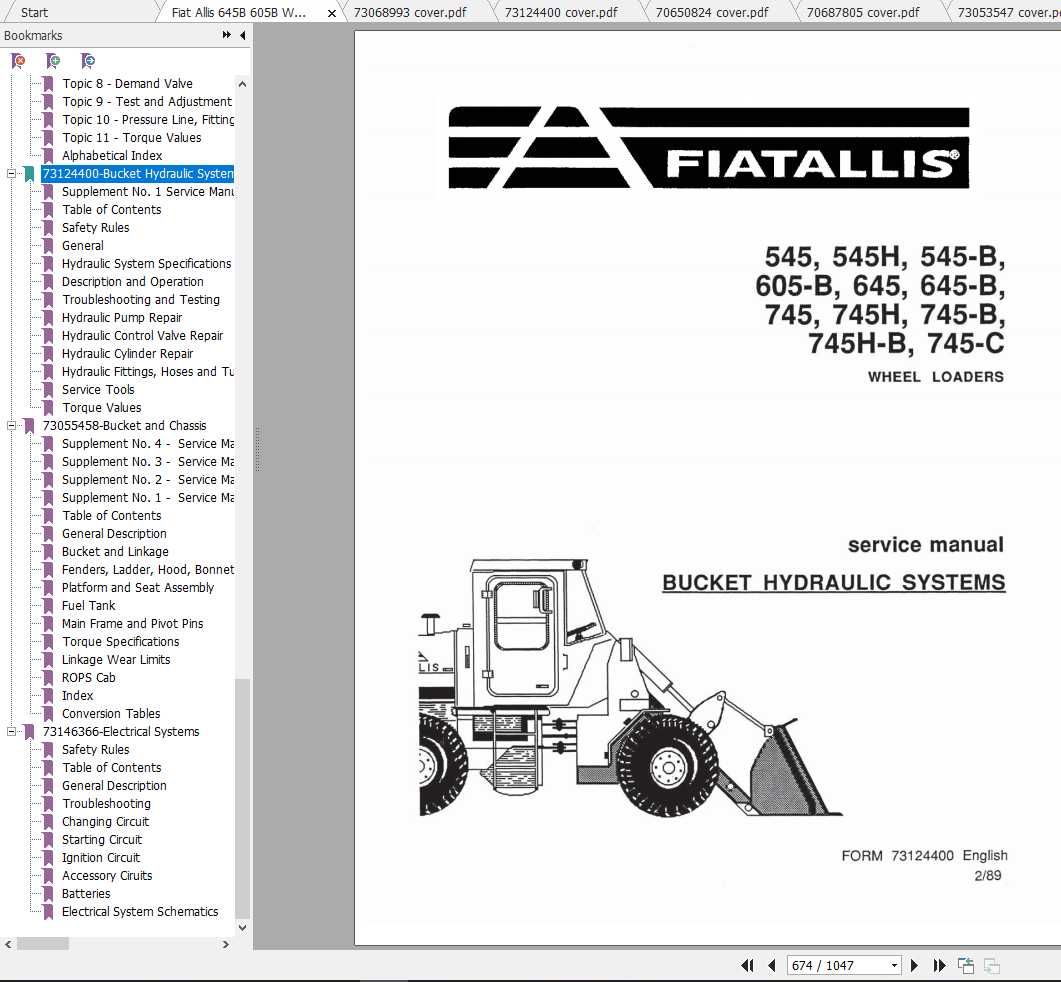The image size is (1061, 982).
Task: Click bookmark icon beside Starting Circuit
Action: (x=48, y=840)
